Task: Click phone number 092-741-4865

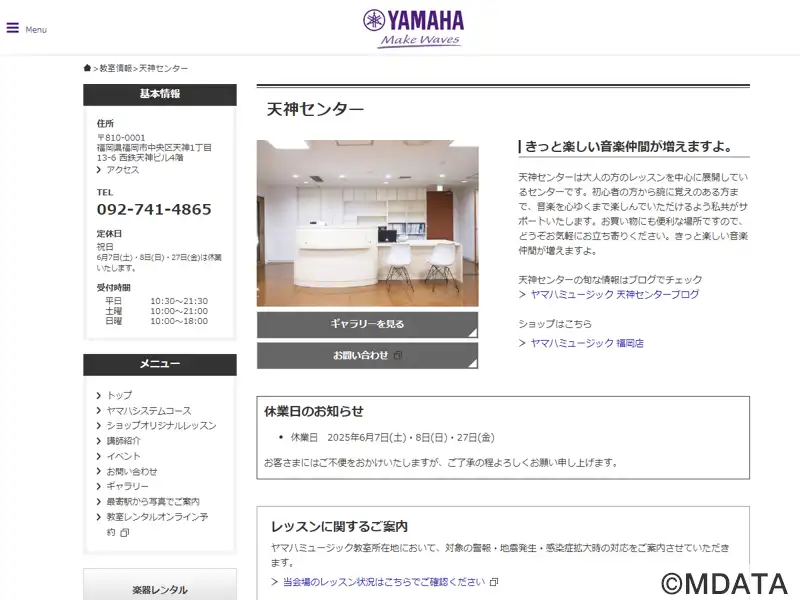Action: click(x=154, y=209)
